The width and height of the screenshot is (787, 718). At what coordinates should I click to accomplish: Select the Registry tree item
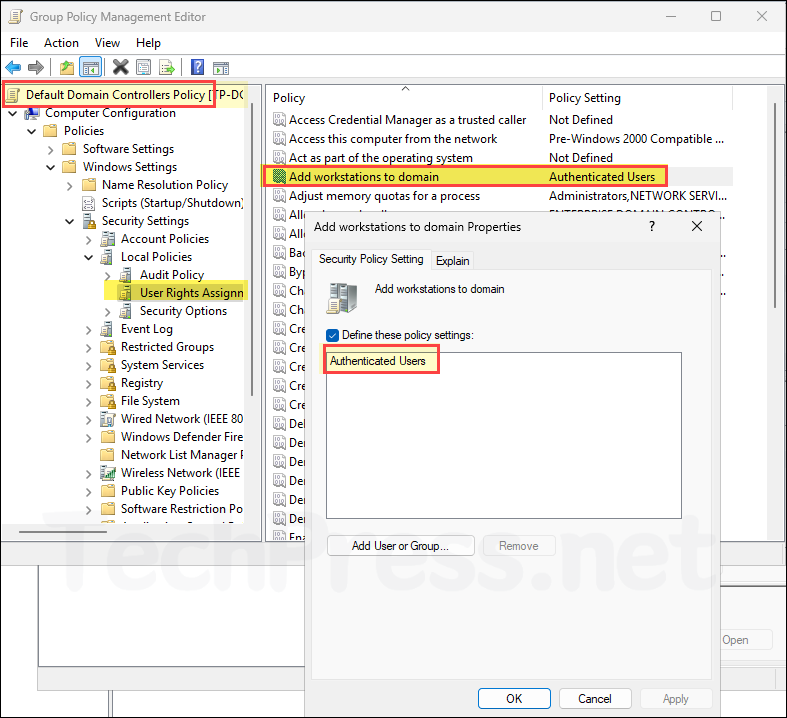click(x=142, y=383)
